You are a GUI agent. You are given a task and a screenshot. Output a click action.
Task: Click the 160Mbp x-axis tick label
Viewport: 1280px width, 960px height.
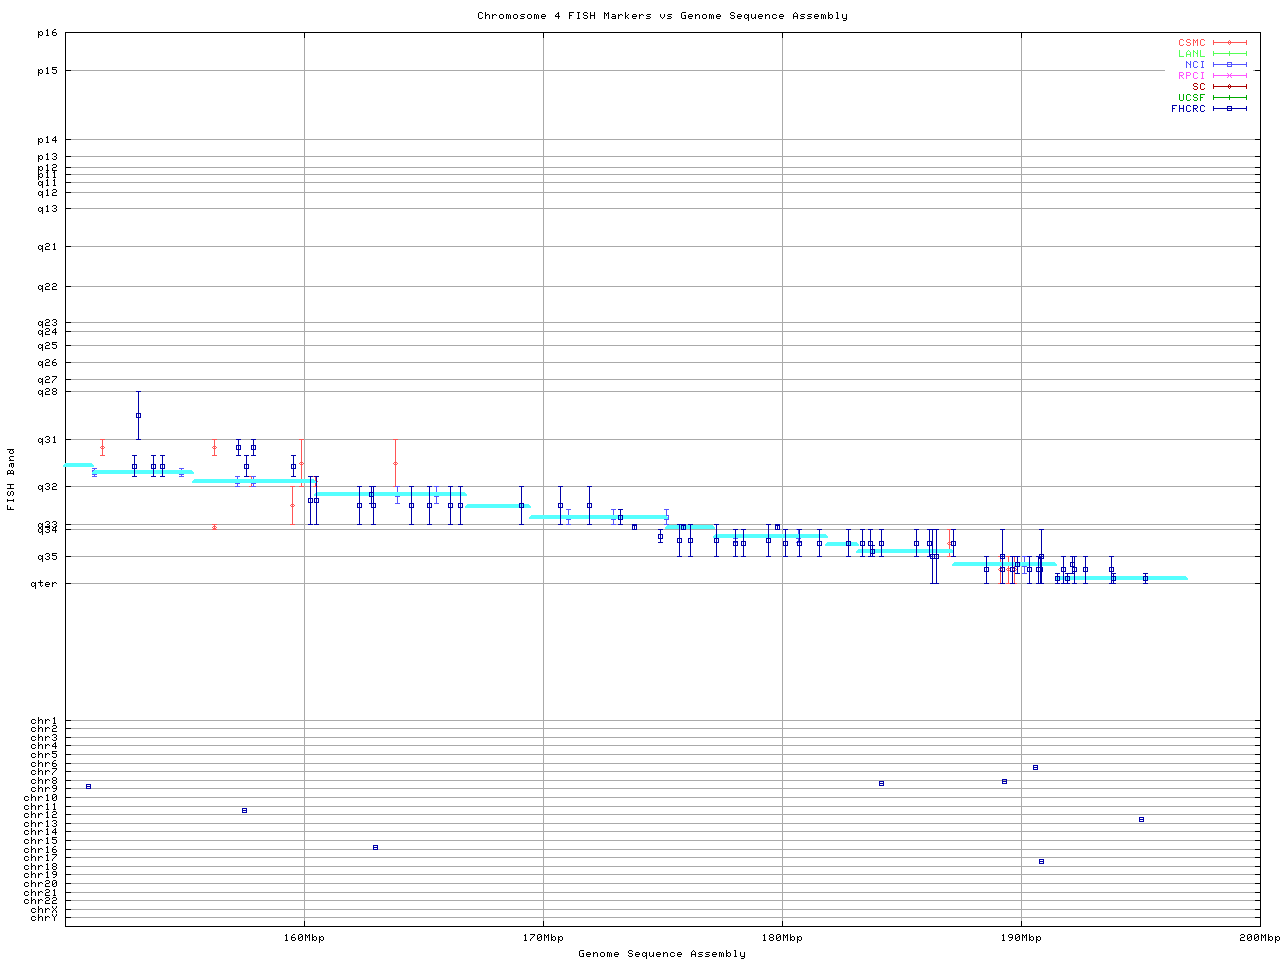pyautogui.click(x=304, y=938)
